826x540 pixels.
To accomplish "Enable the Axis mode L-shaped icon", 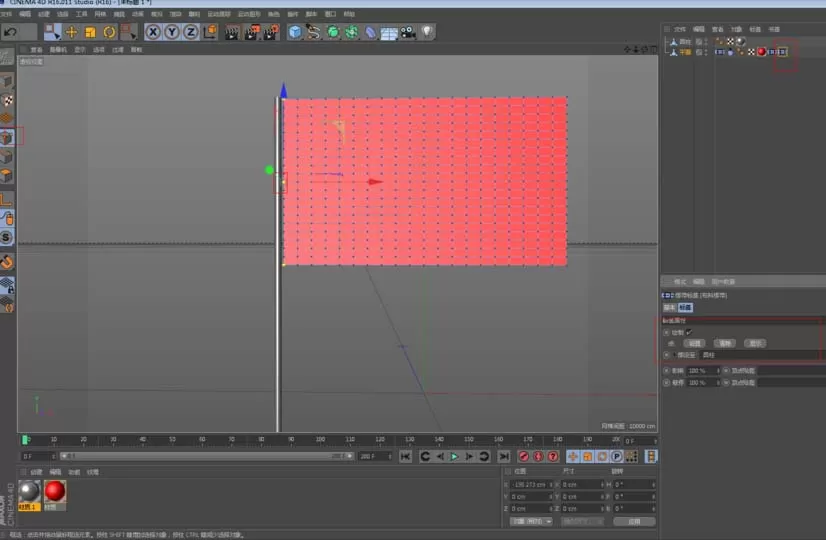I will coord(7,199).
